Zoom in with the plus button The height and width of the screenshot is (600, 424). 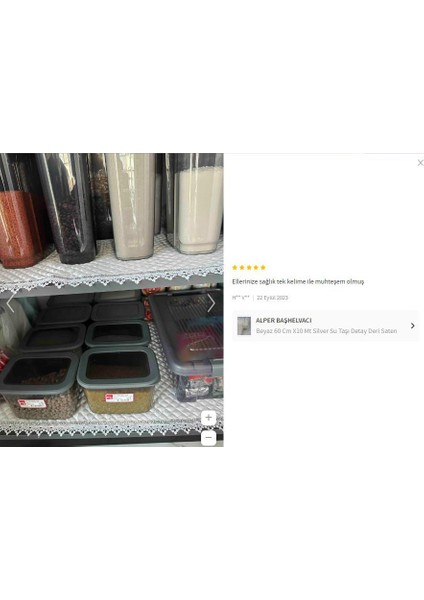tap(209, 417)
